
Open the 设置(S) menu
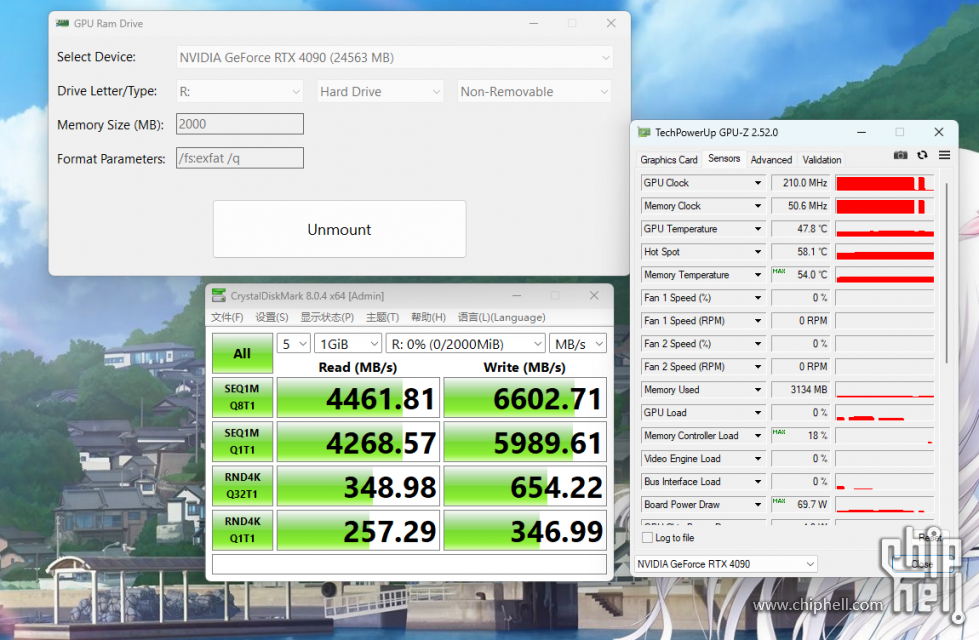tap(272, 317)
